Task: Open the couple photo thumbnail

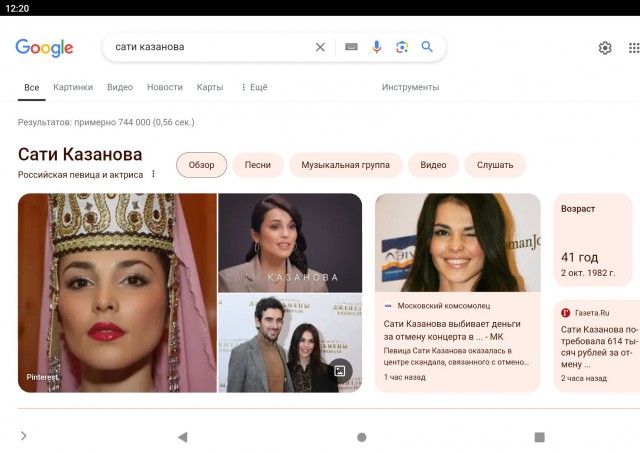Action: pos(290,343)
